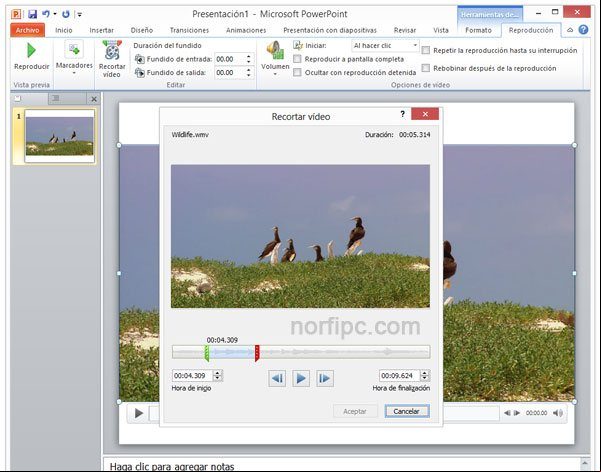Click the Cancelar button

click(407, 411)
